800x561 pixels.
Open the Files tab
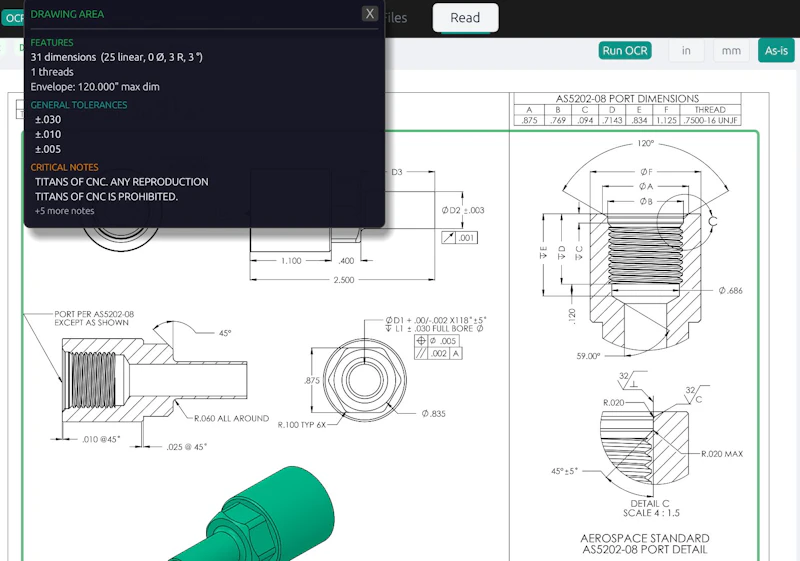pyautogui.click(x=395, y=18)
